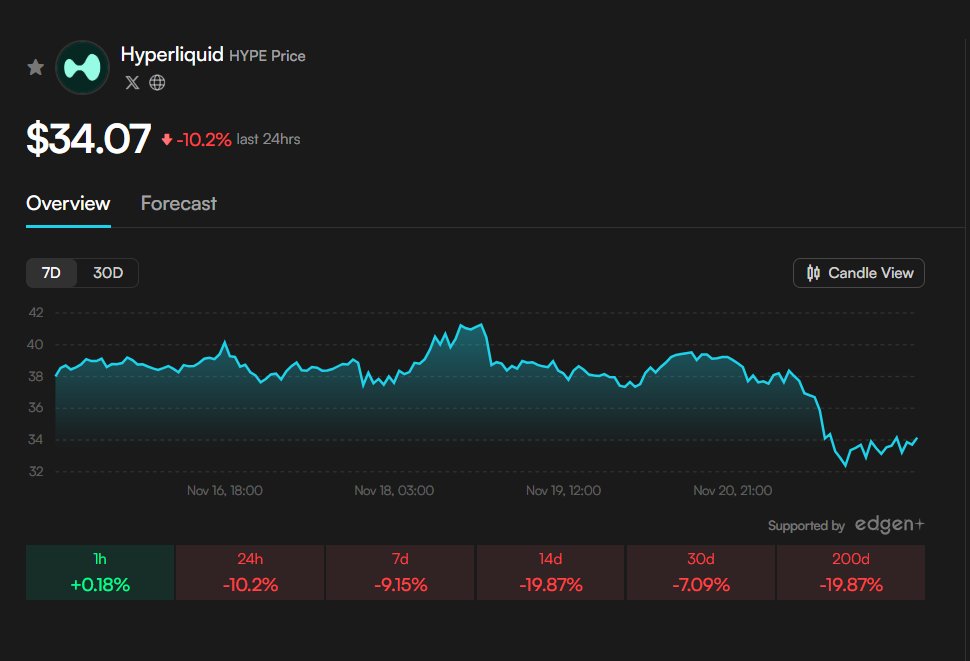Open Hyperliquid website via globe icon
Screen dimensions: 970x661
[x=157, y=83]
